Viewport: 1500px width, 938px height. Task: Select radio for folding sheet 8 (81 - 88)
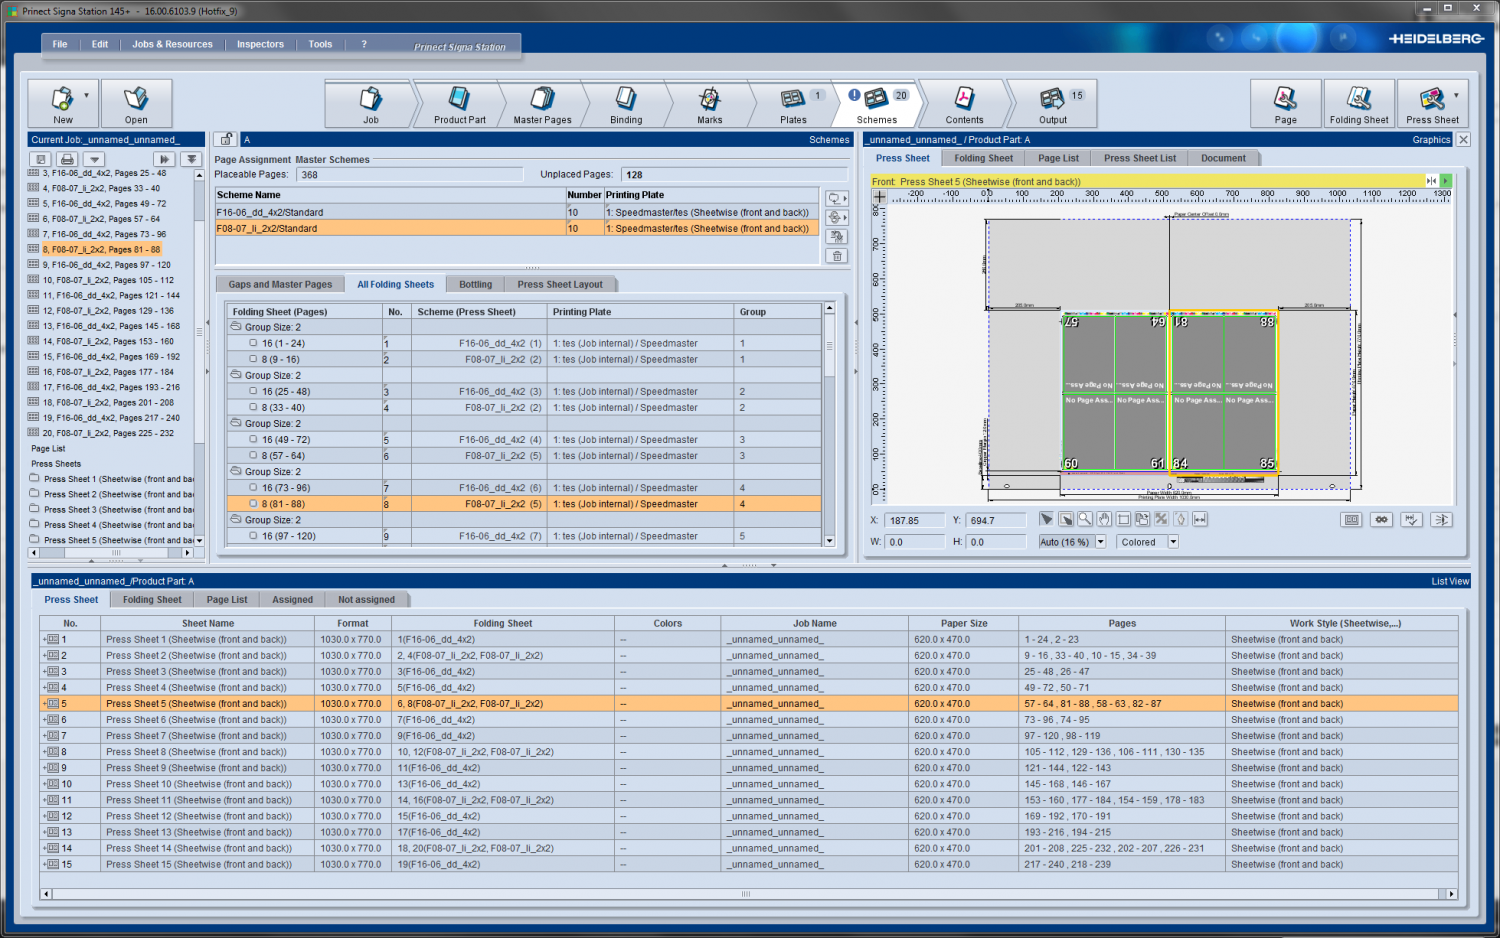pos(254,504)
